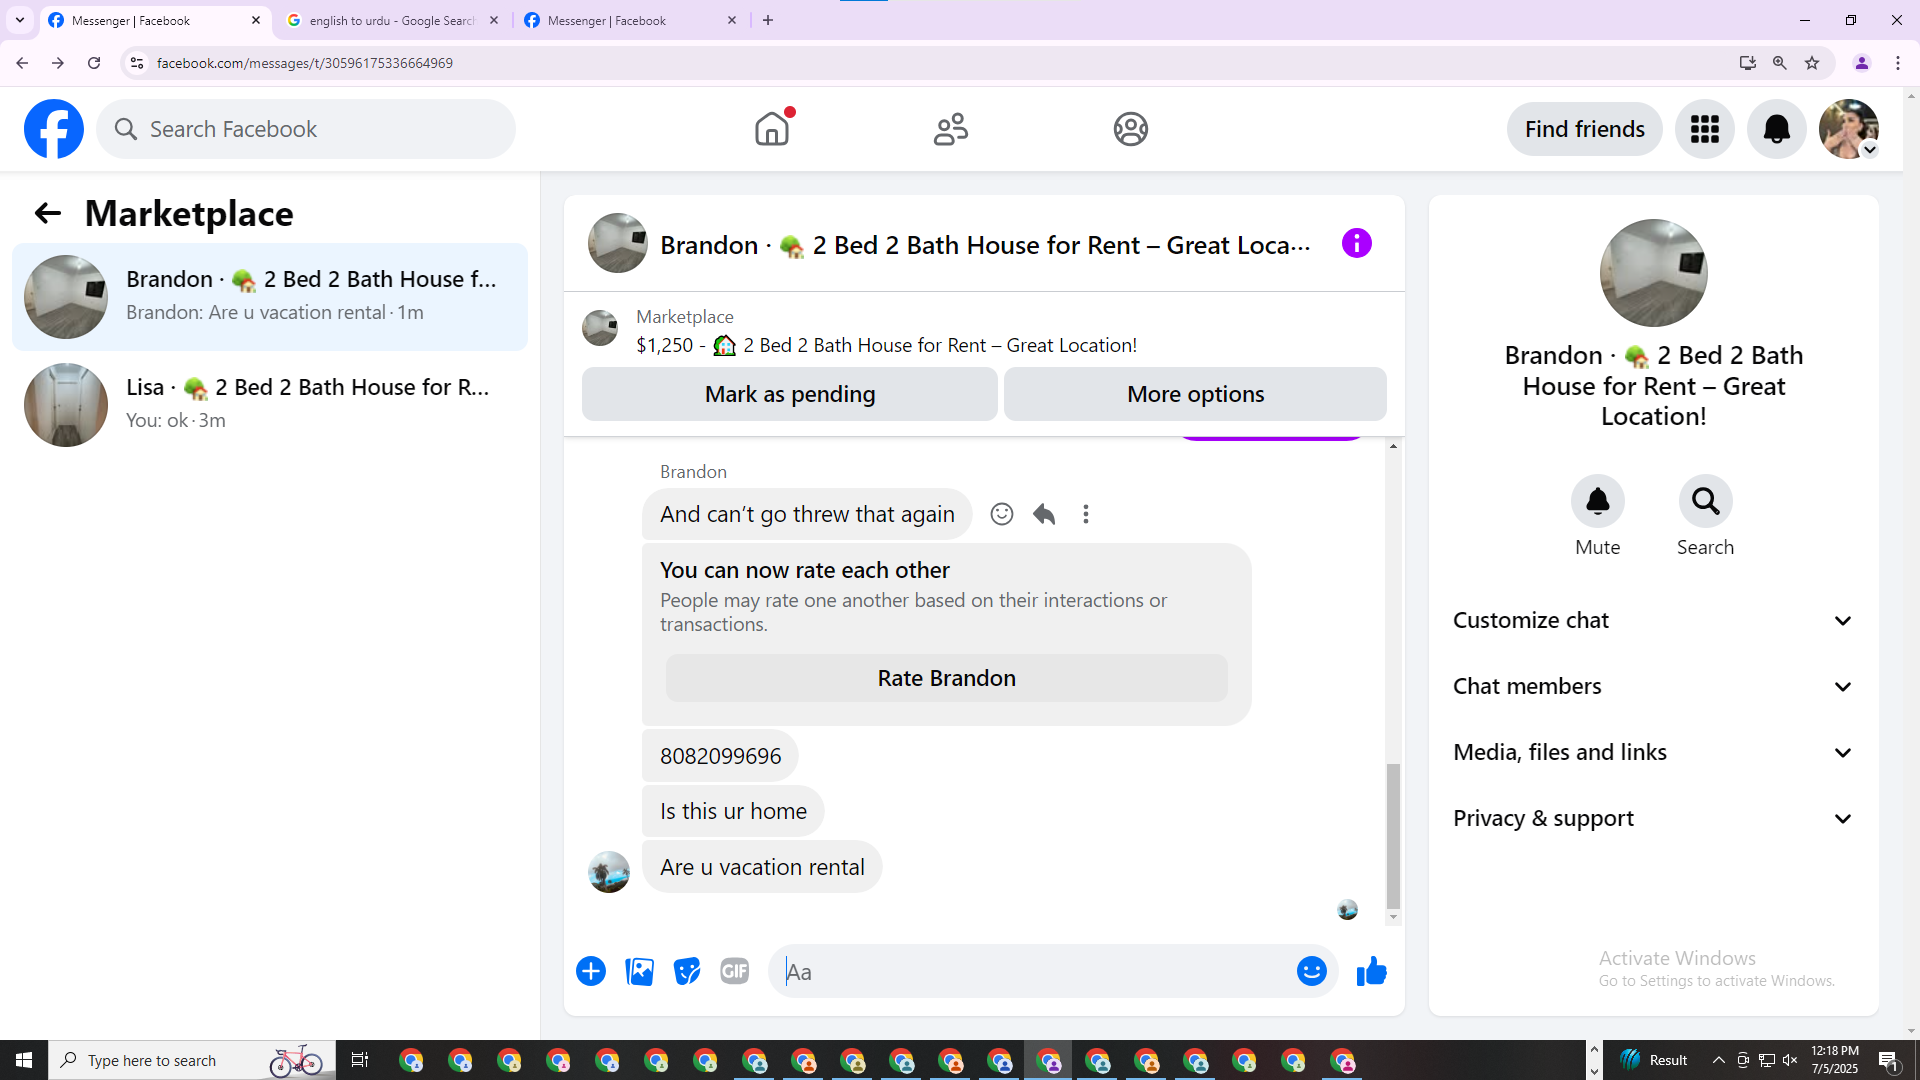Mute this conversation
The image size is (1920, 1080).
pos(1597,502)
